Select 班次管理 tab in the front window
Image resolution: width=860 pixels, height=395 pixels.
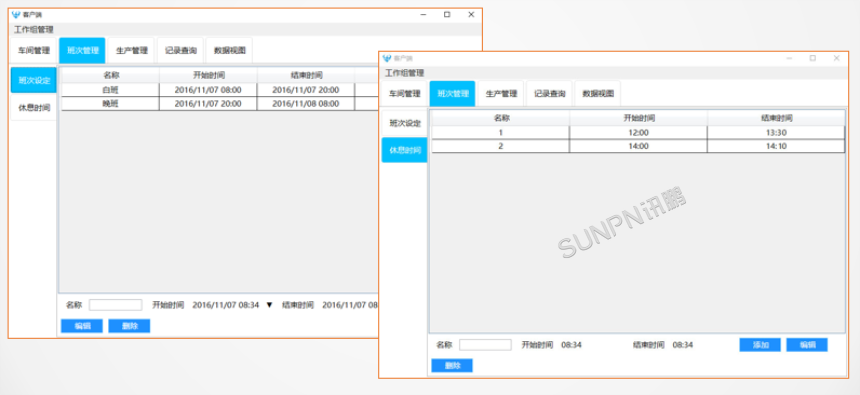(452, 93)
